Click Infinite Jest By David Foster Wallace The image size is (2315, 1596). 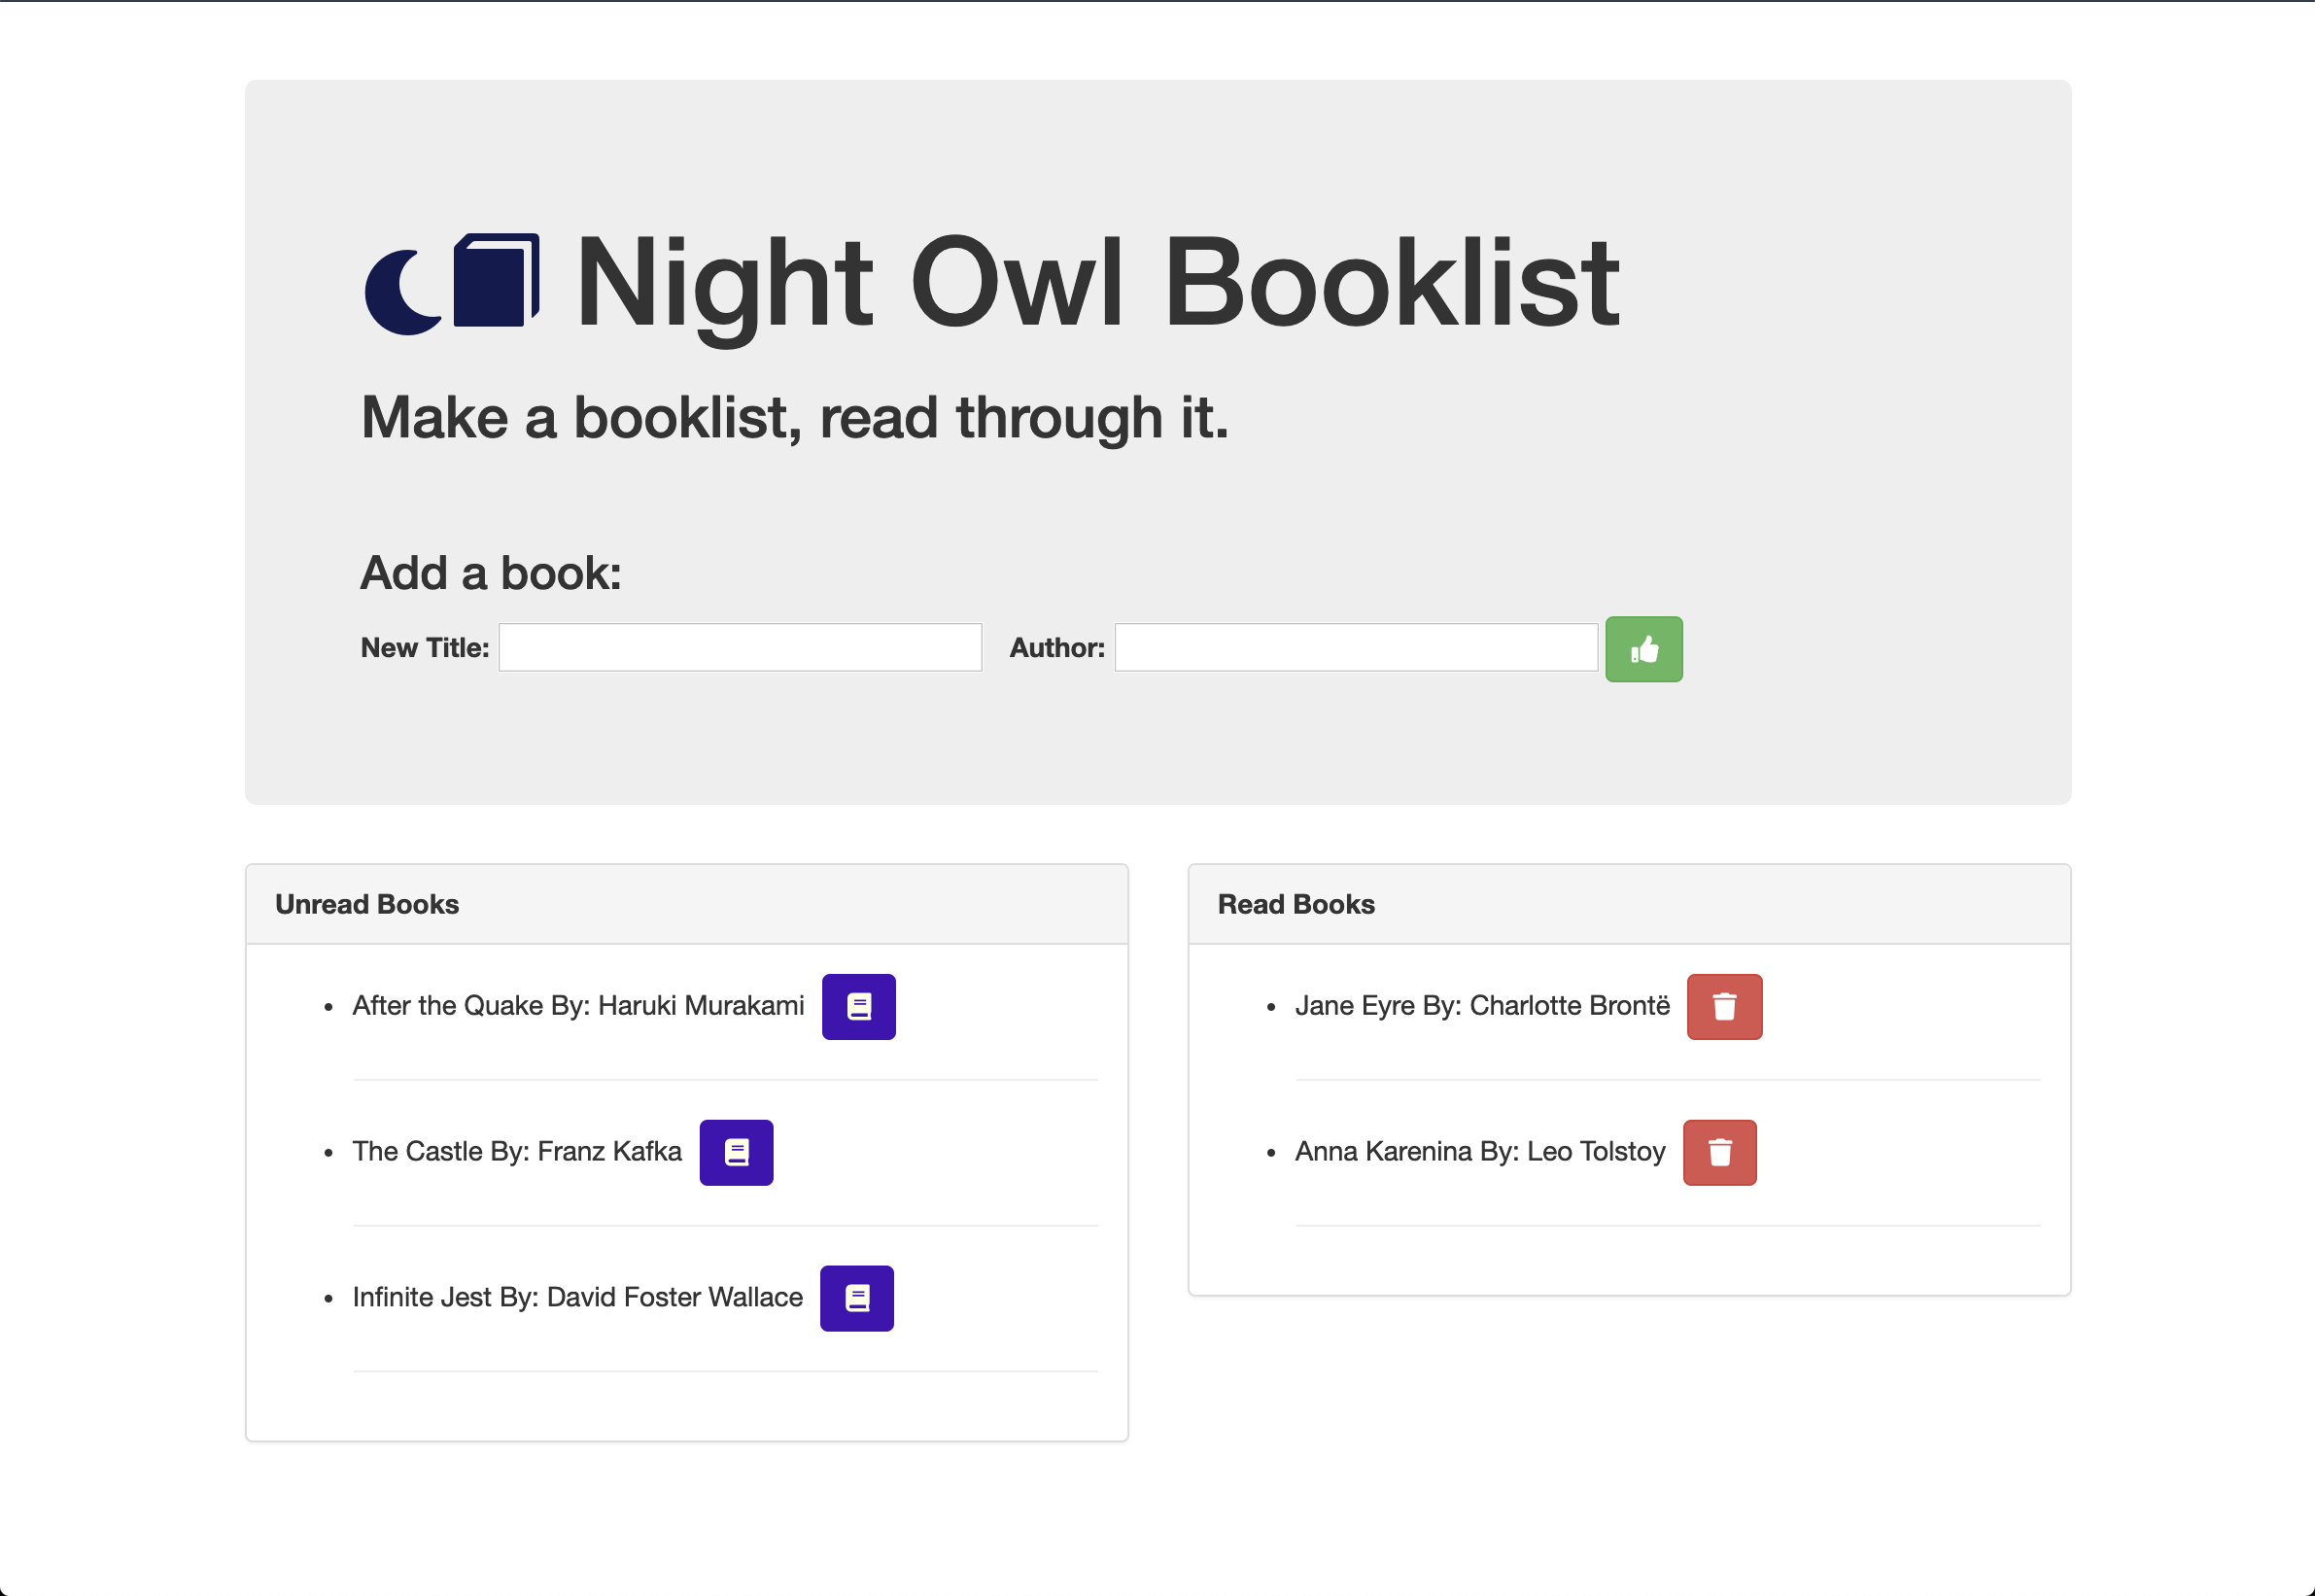point(577,1298)
